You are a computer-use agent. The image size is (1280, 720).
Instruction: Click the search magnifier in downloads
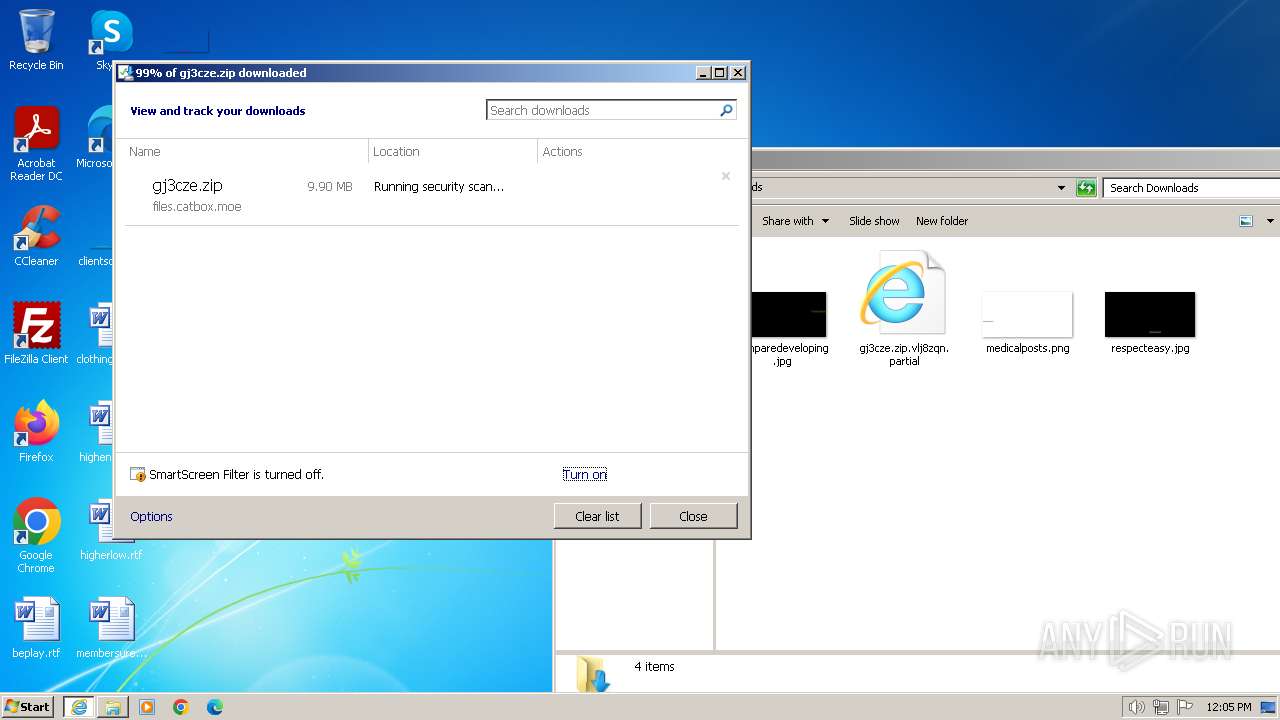[x=726, y=110]
